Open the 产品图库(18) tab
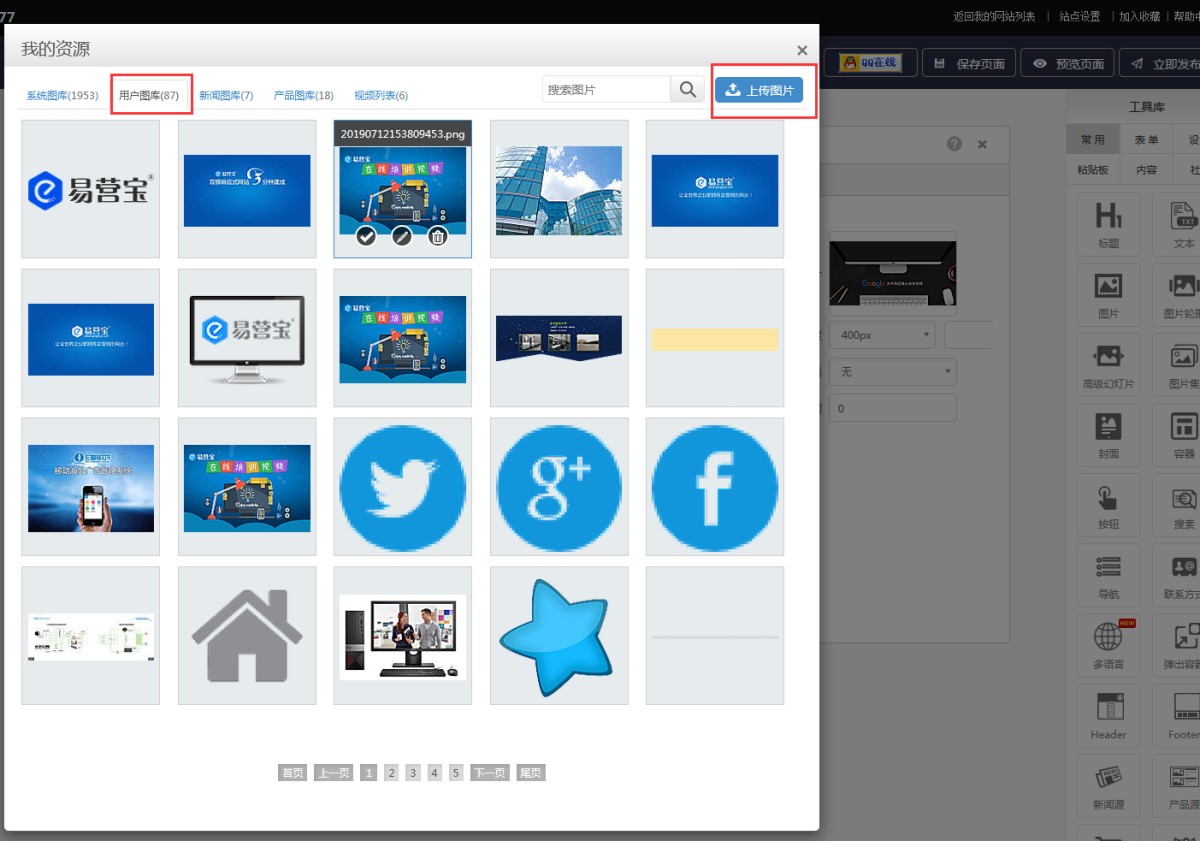1200x841 pixels. tap(303, 96)
